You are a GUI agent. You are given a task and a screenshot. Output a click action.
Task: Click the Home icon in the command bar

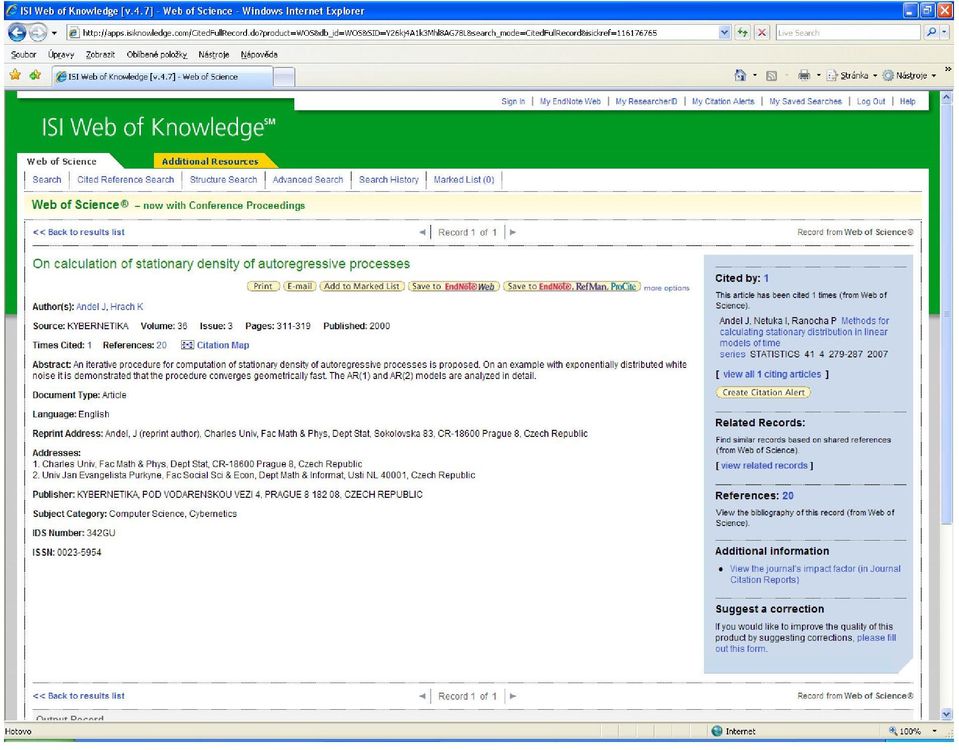[740, 75]
